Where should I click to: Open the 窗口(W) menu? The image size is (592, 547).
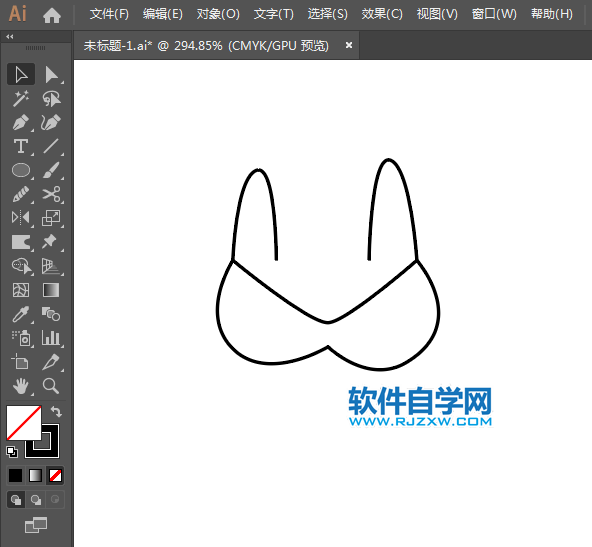[x=494, y=14]
